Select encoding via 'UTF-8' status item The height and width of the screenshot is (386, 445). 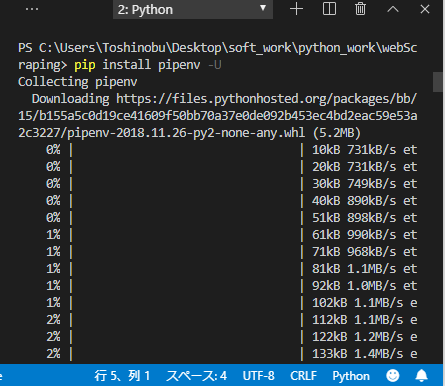pyautogui.click(x=259, y=376)
